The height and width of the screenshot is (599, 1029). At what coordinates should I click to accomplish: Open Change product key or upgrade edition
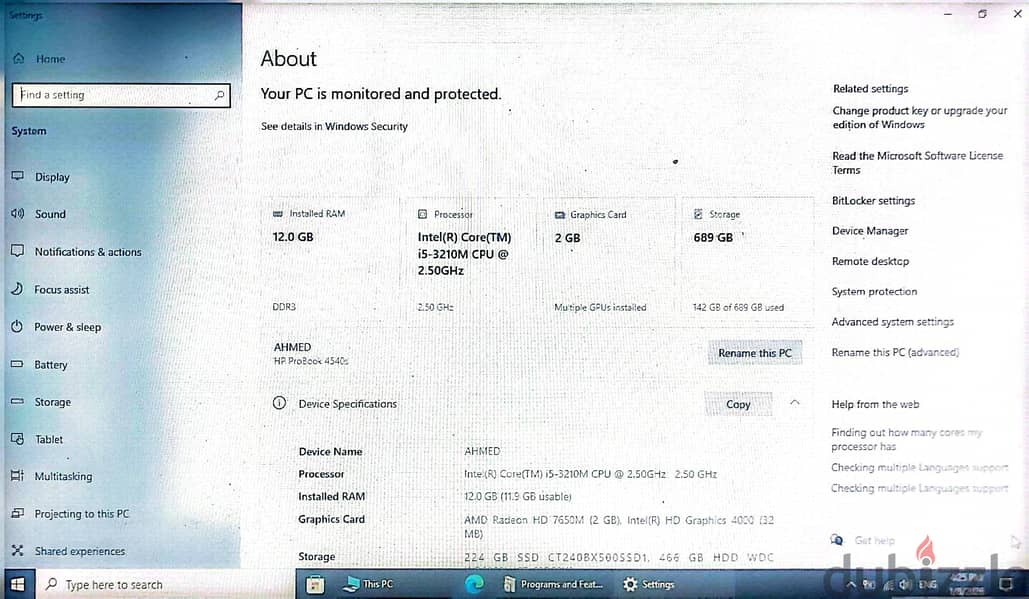pos(919,117)
